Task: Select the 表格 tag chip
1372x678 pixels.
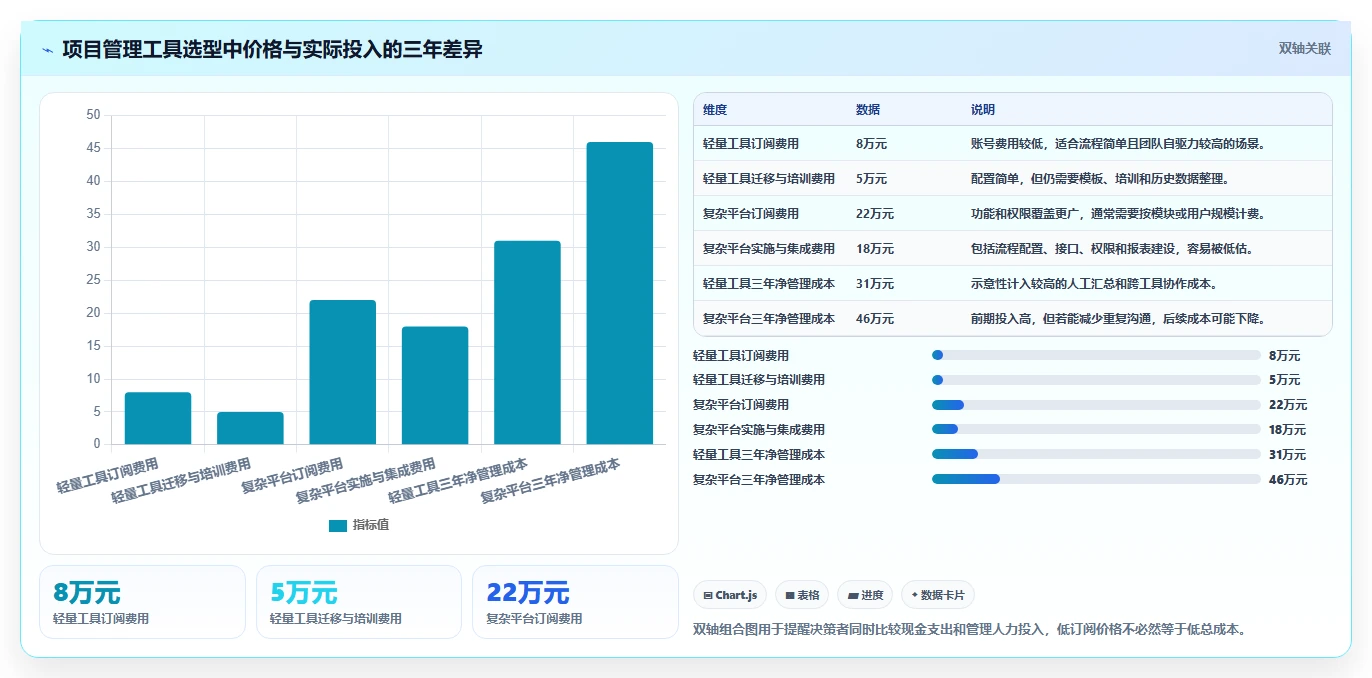Action: click(802, 595)
